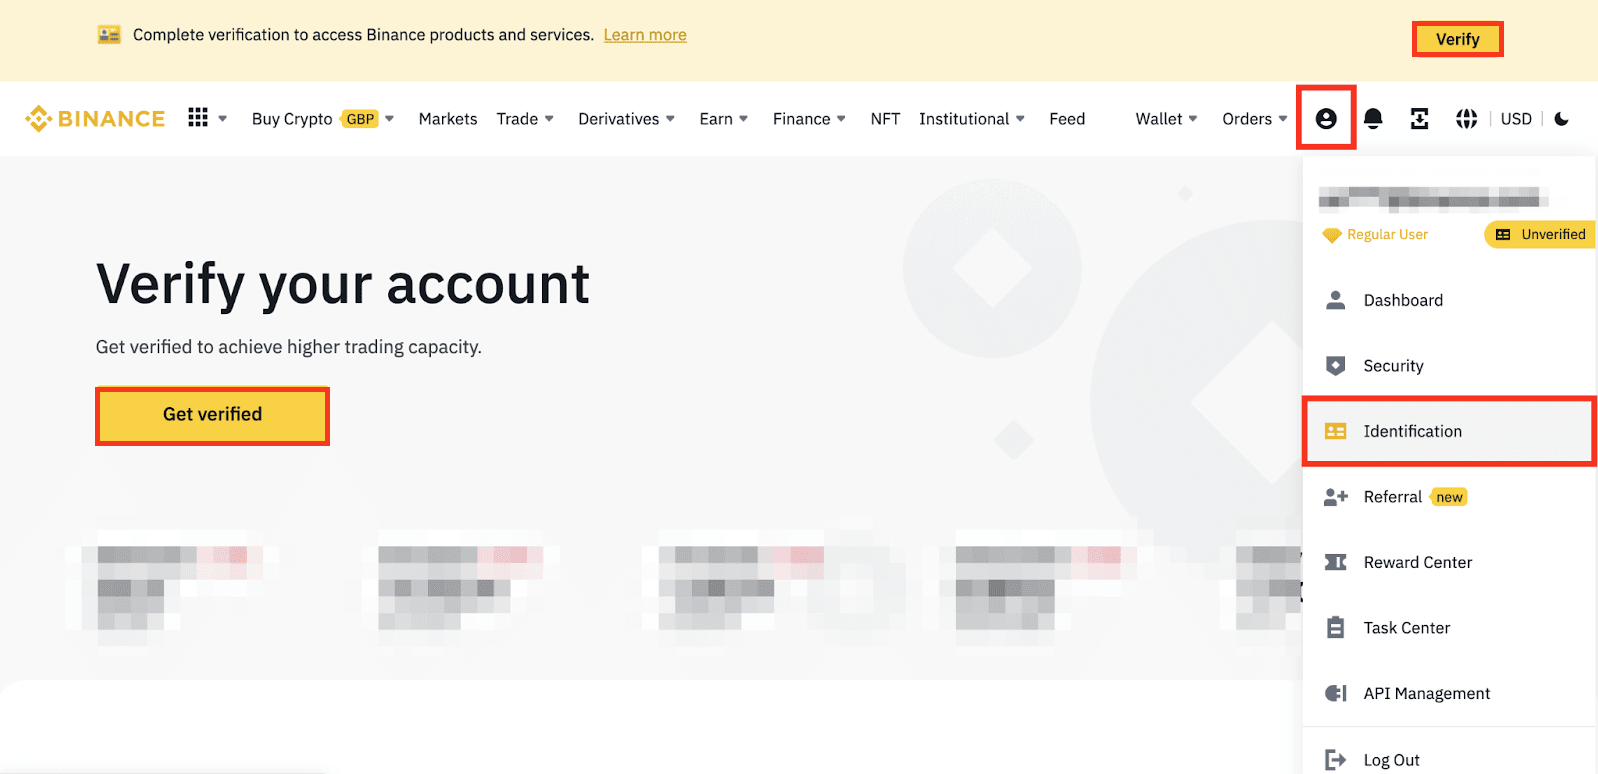Open the Wallet menu
The height and width of the screenshot is (774, 1598).
coord(1159,119)
